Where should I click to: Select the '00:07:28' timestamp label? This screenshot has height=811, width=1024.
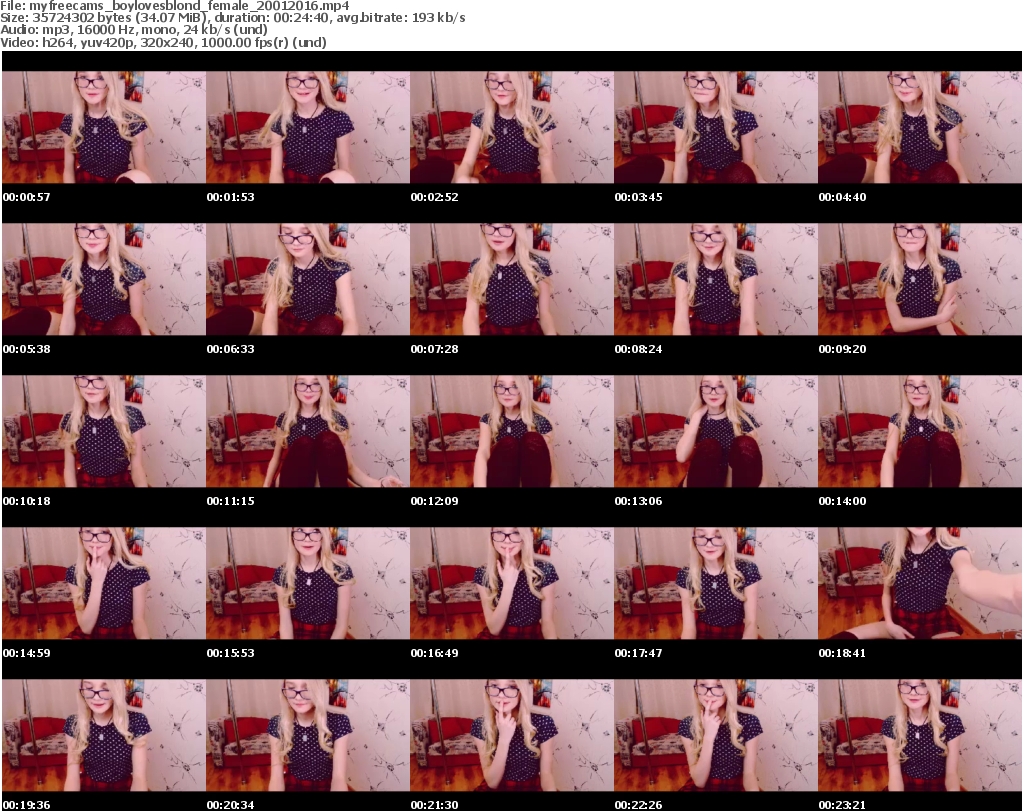(x=434, y=349)
